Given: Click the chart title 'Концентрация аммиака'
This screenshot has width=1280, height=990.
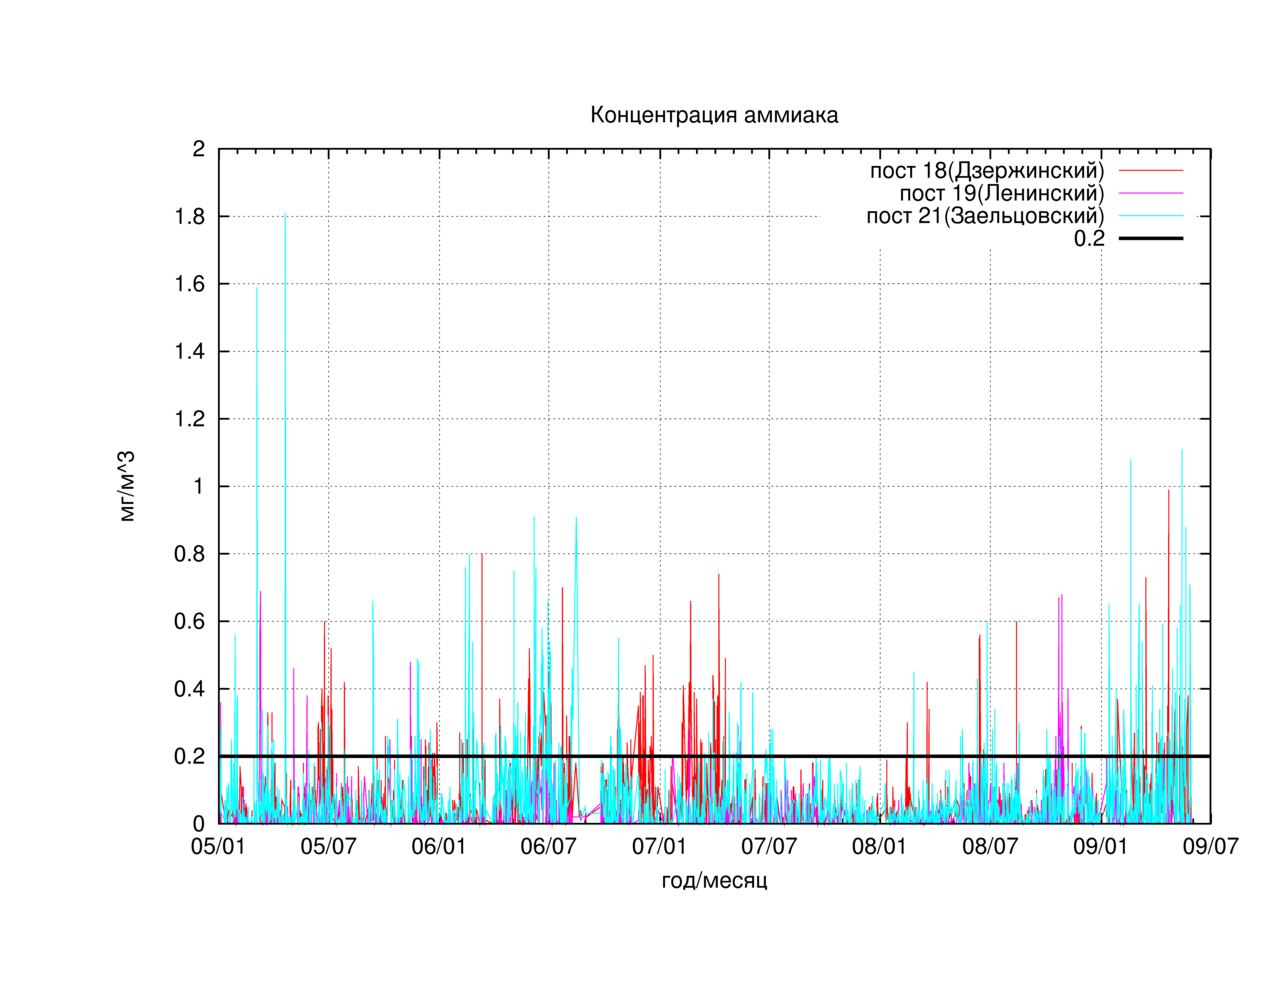Looking at the screenshot, I should (714, 115).
